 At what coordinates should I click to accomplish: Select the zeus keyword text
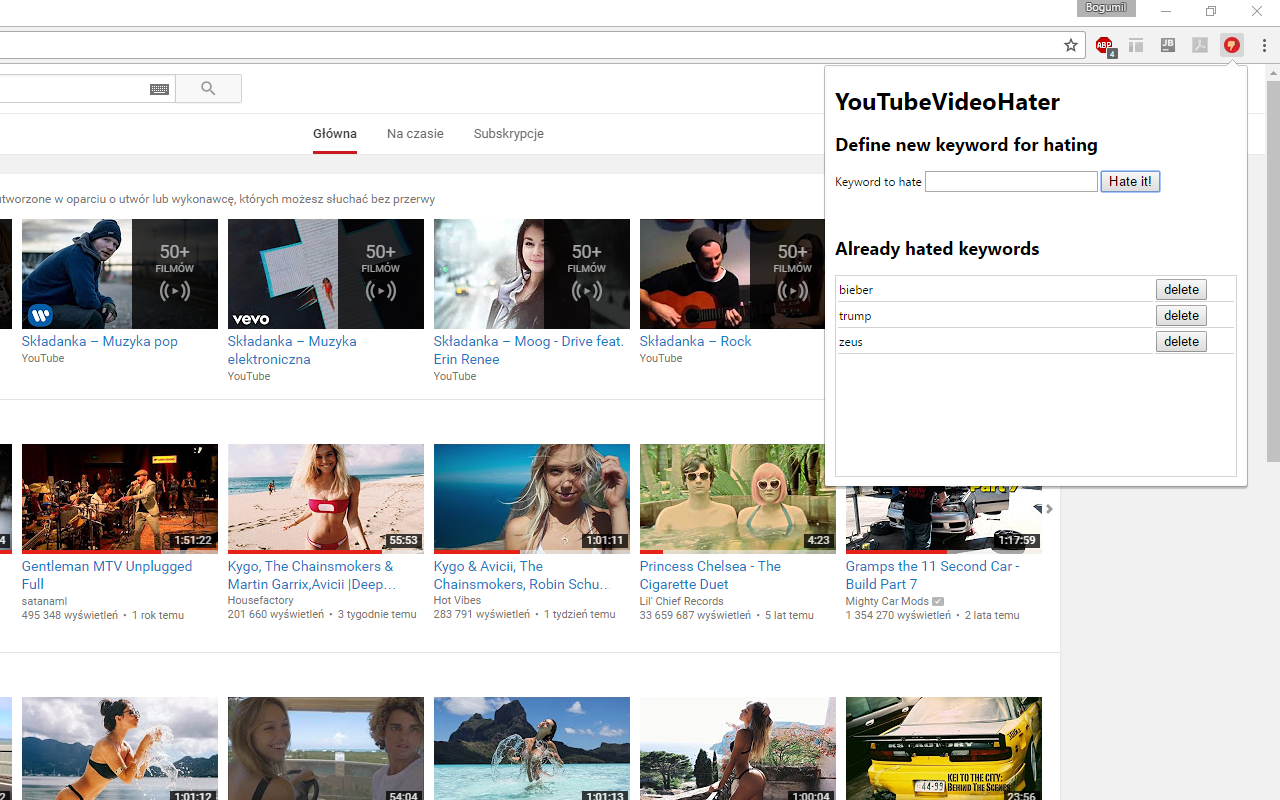851,342
